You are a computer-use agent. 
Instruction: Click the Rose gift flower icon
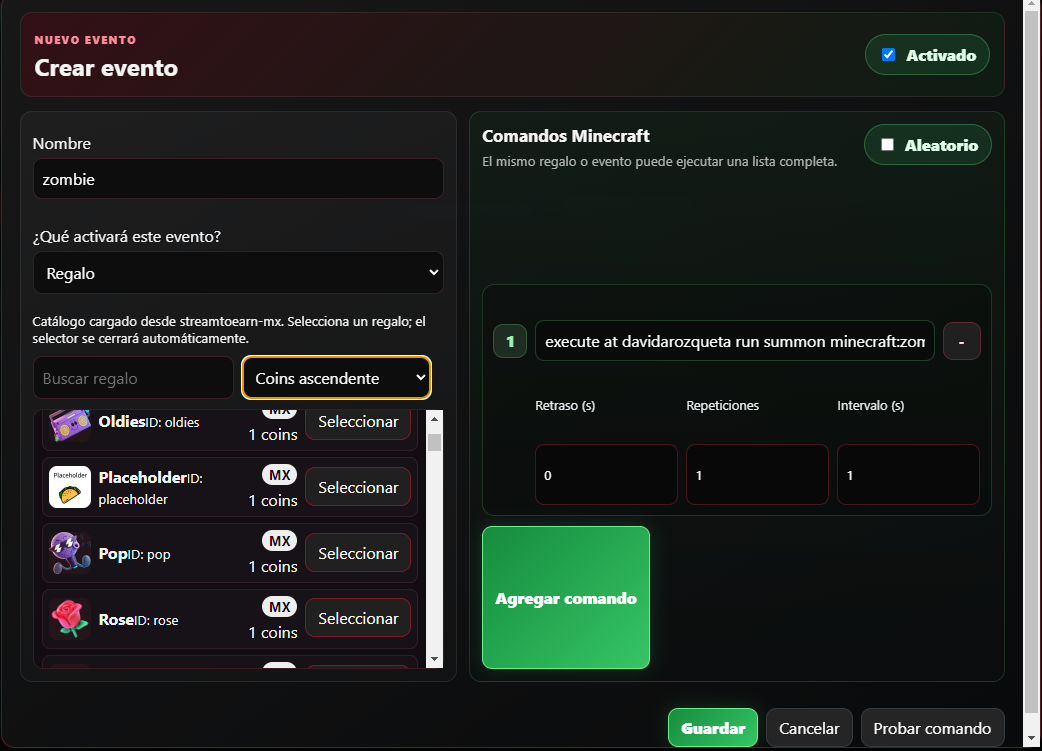point(70,619)
